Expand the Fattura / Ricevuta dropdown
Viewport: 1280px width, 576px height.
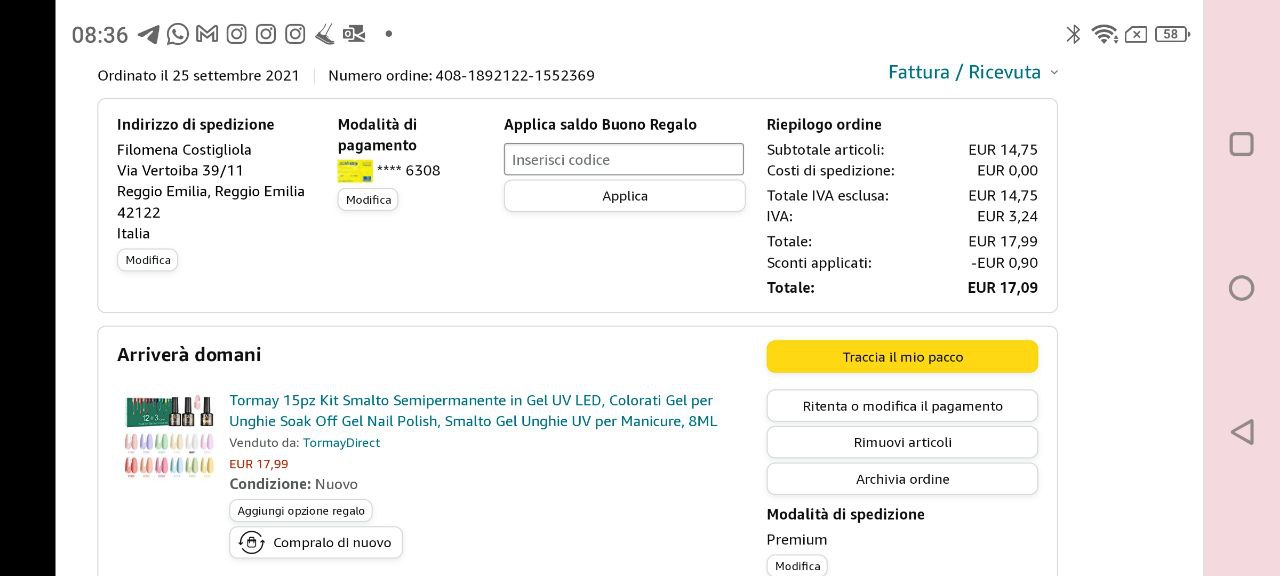[x=972, y=72]
